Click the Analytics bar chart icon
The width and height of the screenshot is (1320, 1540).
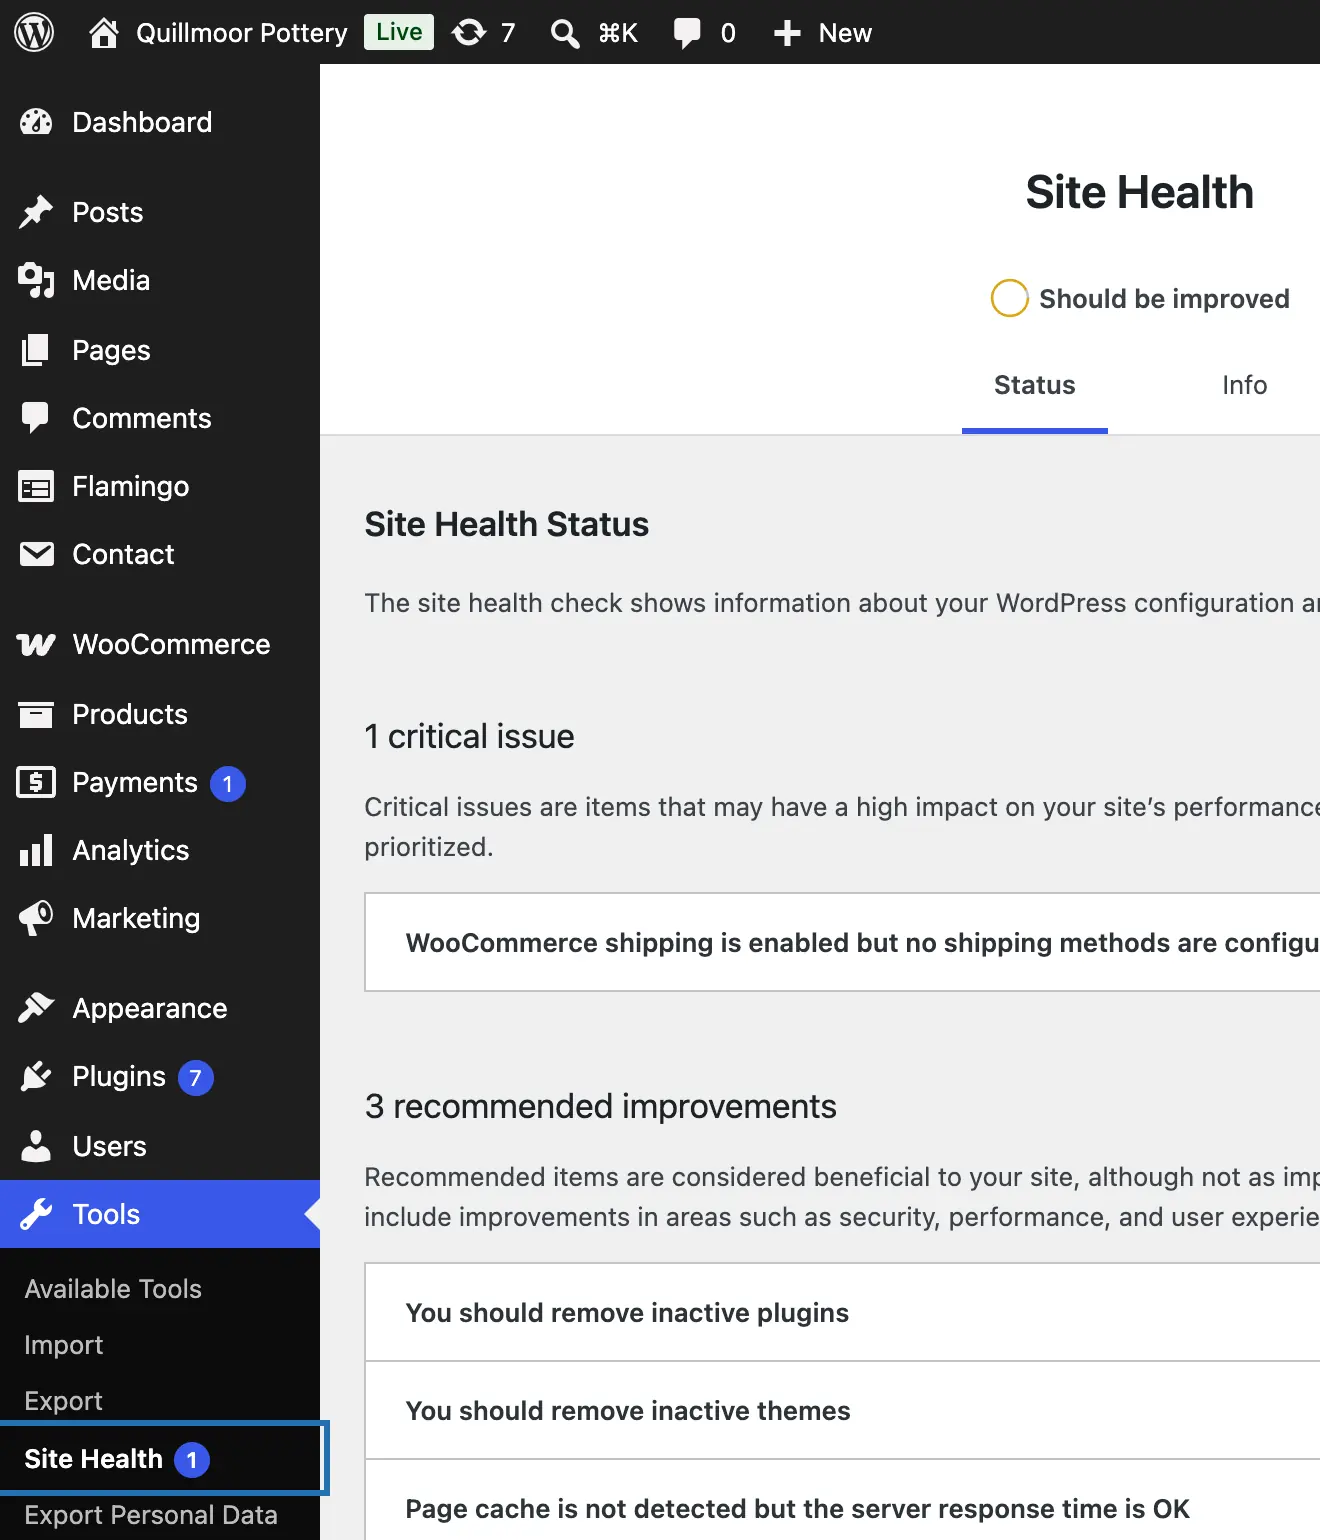36,850
